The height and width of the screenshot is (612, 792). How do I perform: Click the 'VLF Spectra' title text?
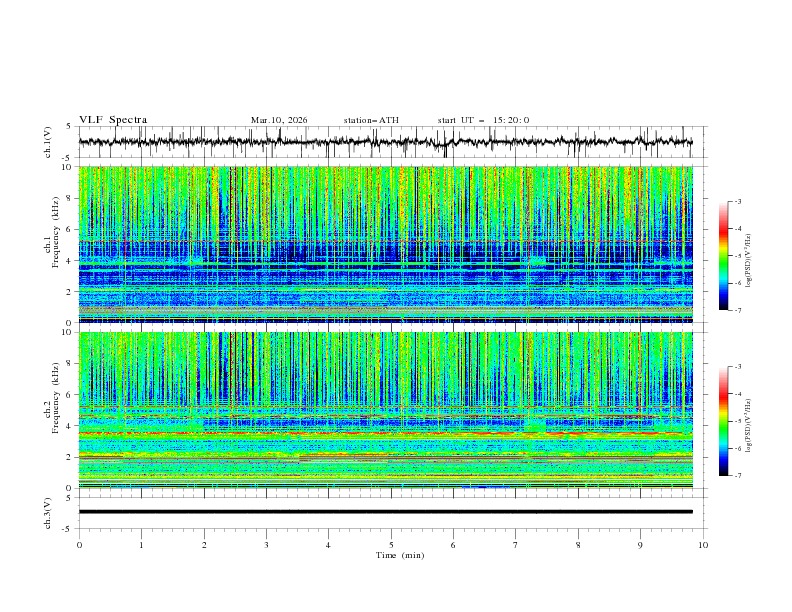113,120
